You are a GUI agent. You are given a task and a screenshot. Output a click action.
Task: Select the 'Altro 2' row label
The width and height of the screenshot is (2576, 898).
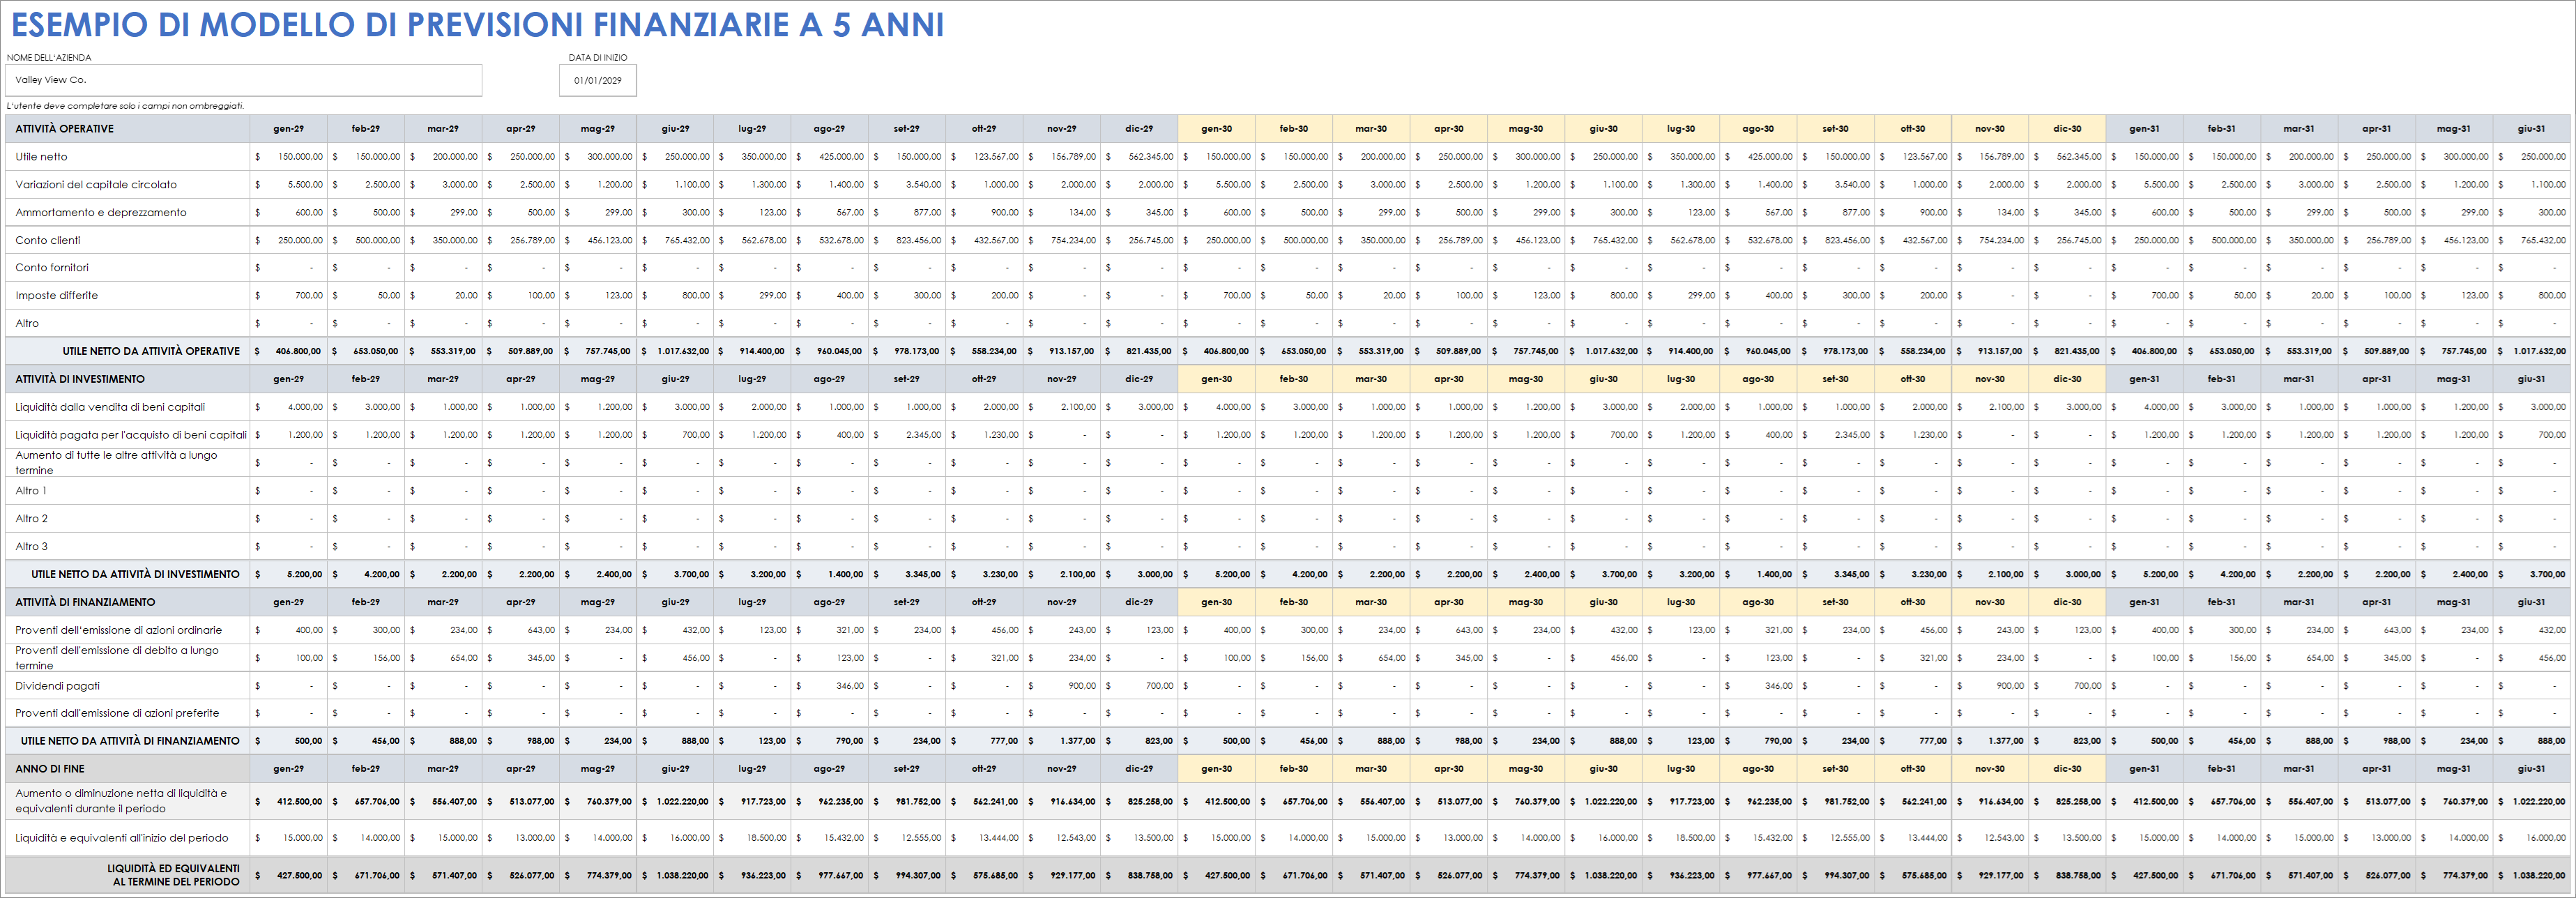click(x=31, y=519)
